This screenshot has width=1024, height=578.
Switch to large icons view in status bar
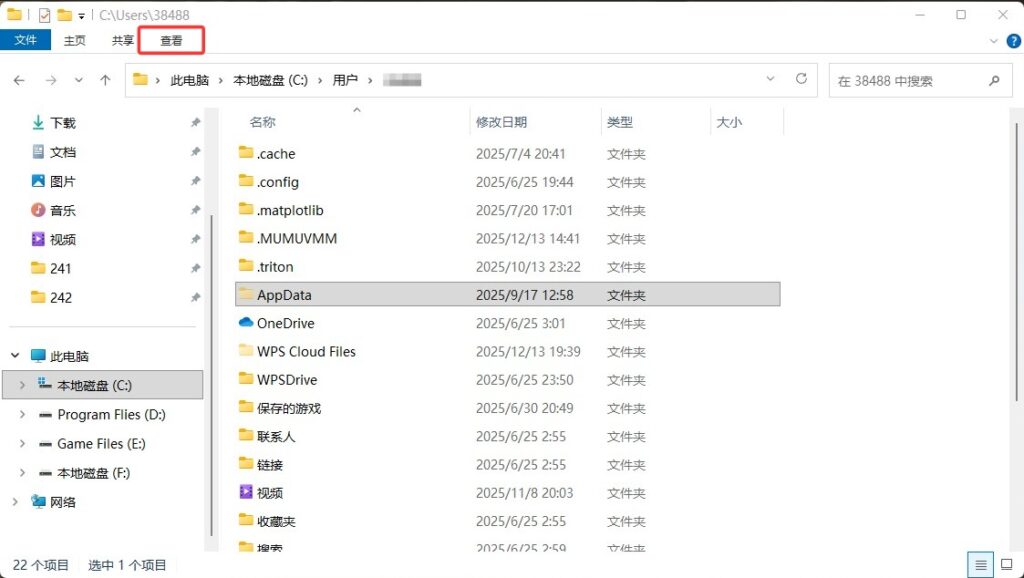(x=1006, y=565)
